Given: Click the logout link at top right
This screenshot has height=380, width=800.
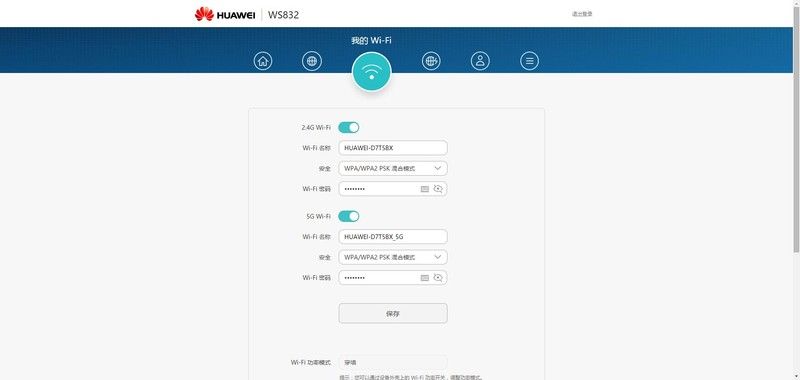Looking at the screenshot, I should click(x=582, y=14).
